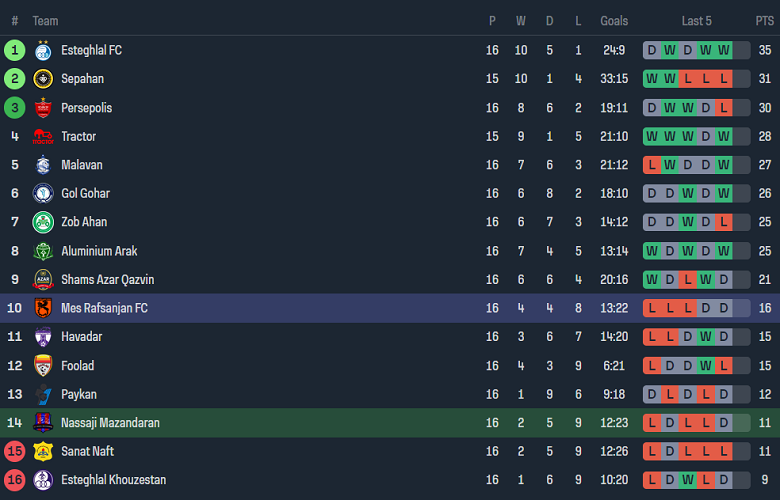Click the Foolad club logo
This screenshot has height=500, width=780.
click(43, 365)
